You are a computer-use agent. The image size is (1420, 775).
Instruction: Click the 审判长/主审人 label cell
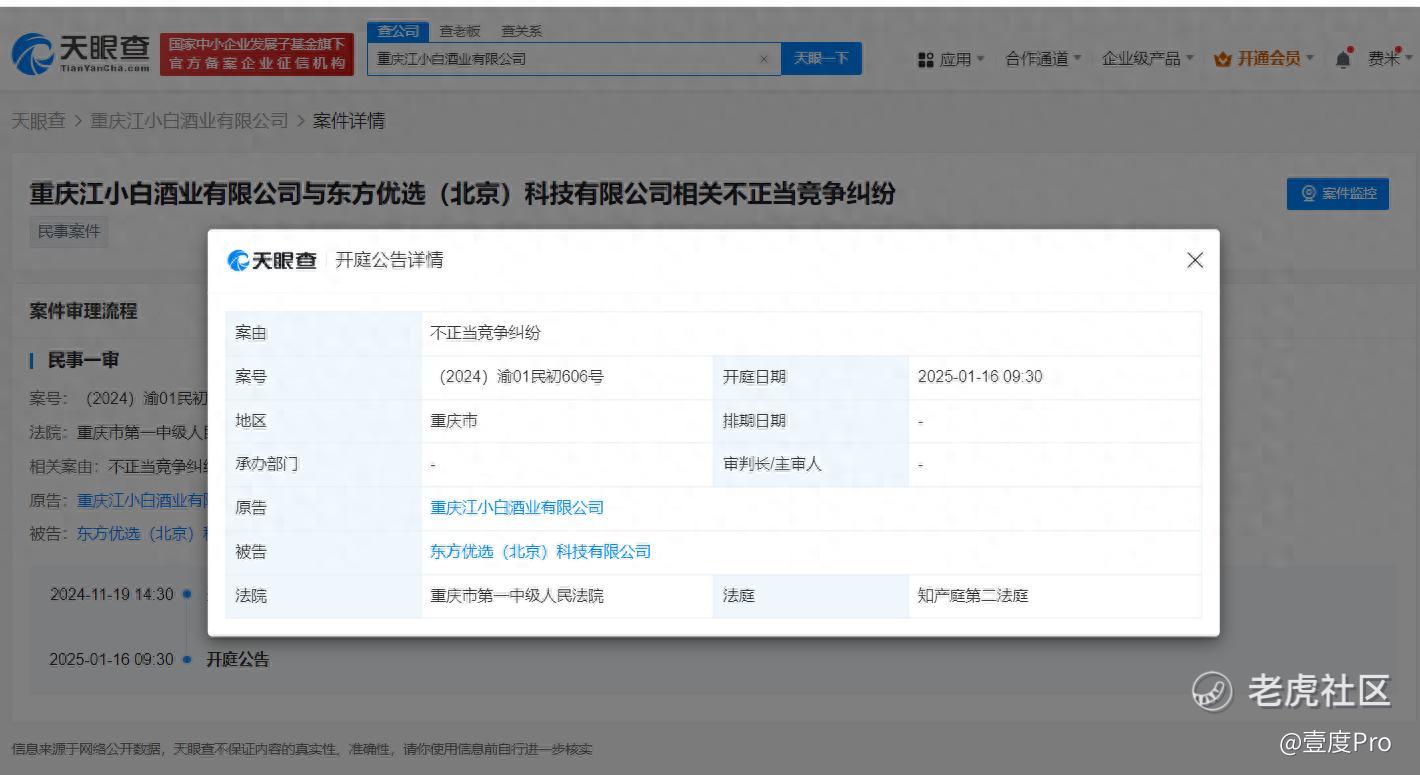click(x=811, y=465)
